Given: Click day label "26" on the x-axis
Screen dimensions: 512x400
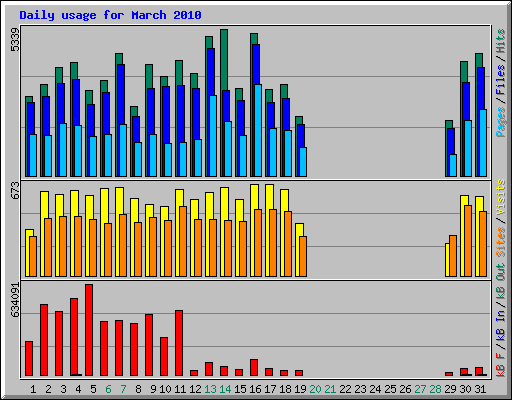Looking at the screenshot, I should (x=405, y=389).
